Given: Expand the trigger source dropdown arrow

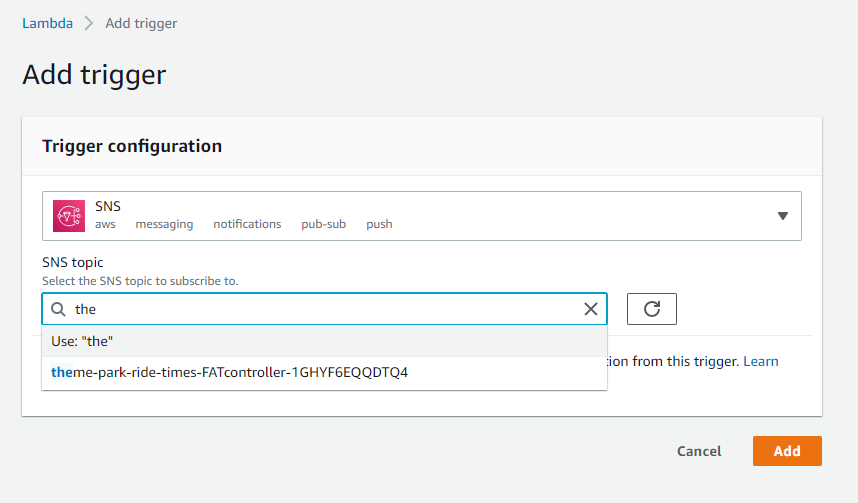Looking at the screenshot, I should tap(783, 216).
